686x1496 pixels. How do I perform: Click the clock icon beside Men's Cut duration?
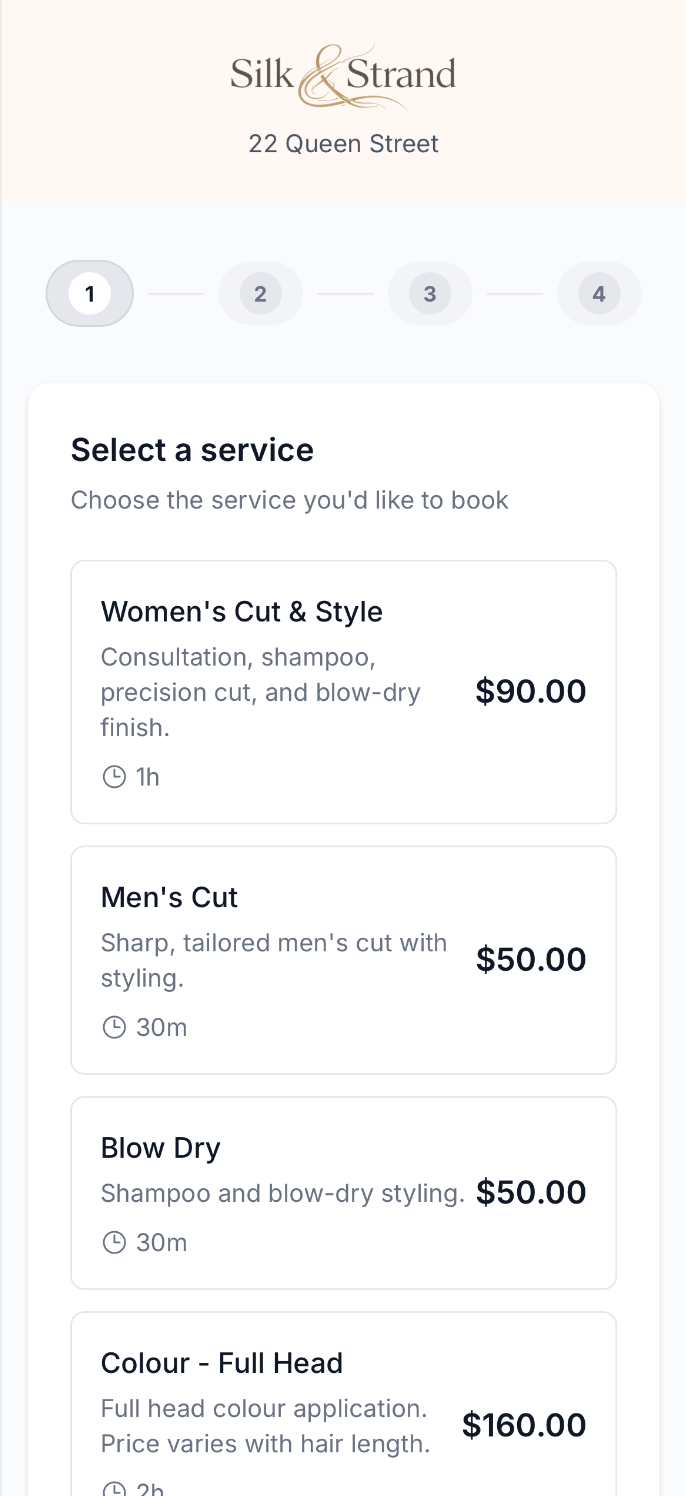pyautogui.click(x=114, y=1027)
